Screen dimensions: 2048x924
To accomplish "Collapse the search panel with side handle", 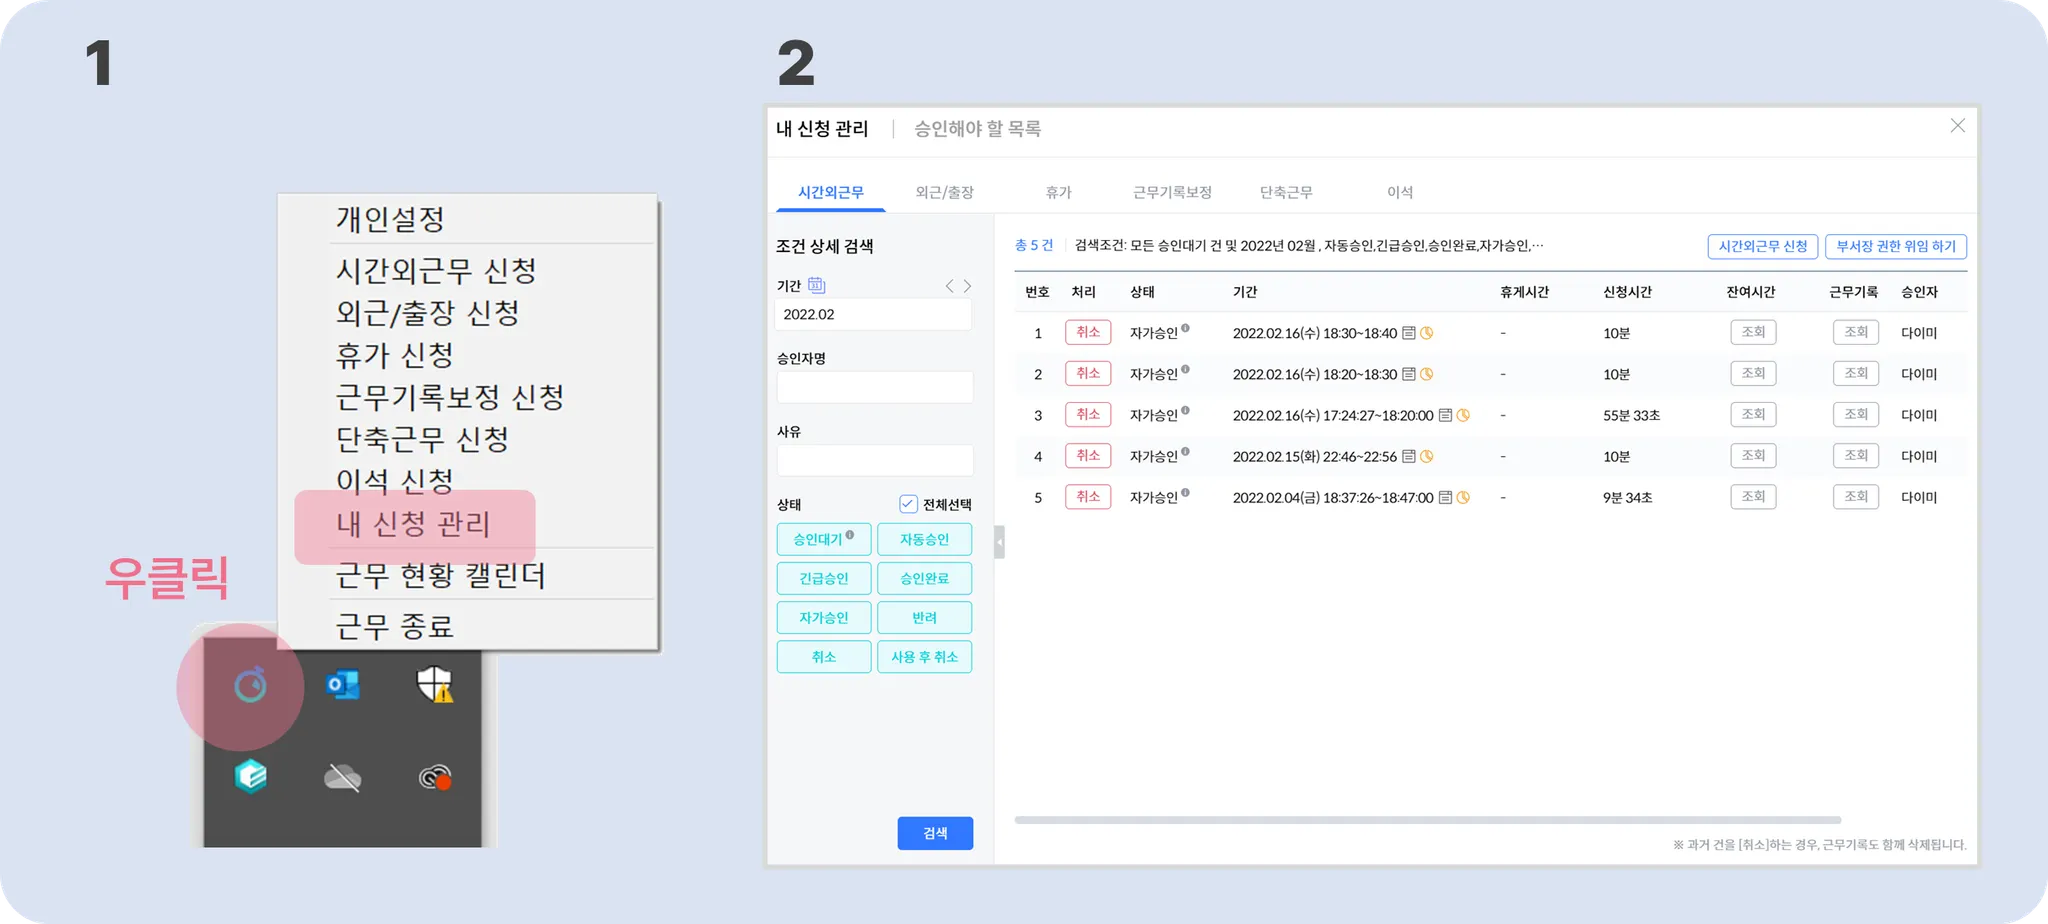I will point(999,542).
